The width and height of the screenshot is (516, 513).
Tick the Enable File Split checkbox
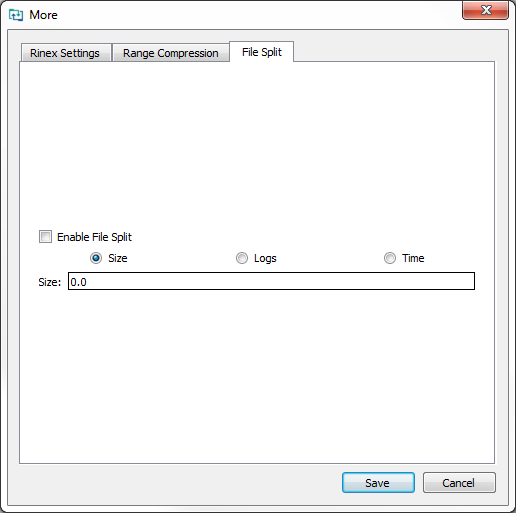45,237
